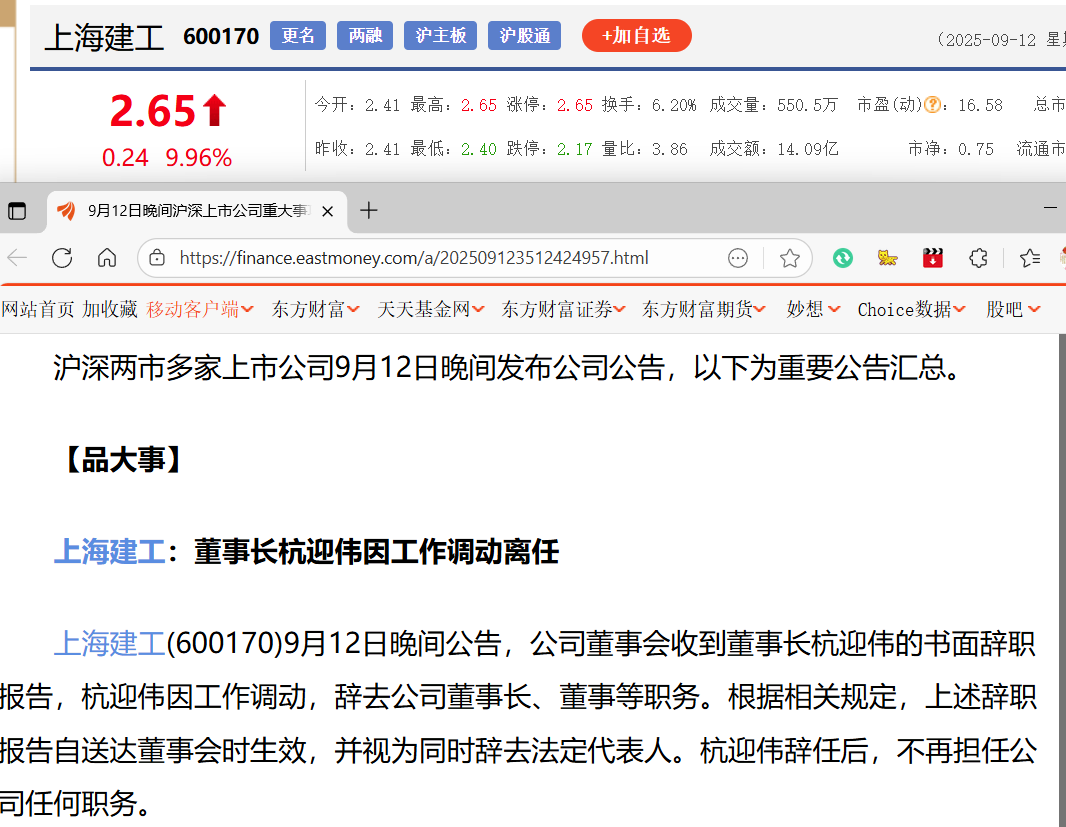Close the 9月12日晚间沪深 tab

pyautogui.click(x=327, y=212)
